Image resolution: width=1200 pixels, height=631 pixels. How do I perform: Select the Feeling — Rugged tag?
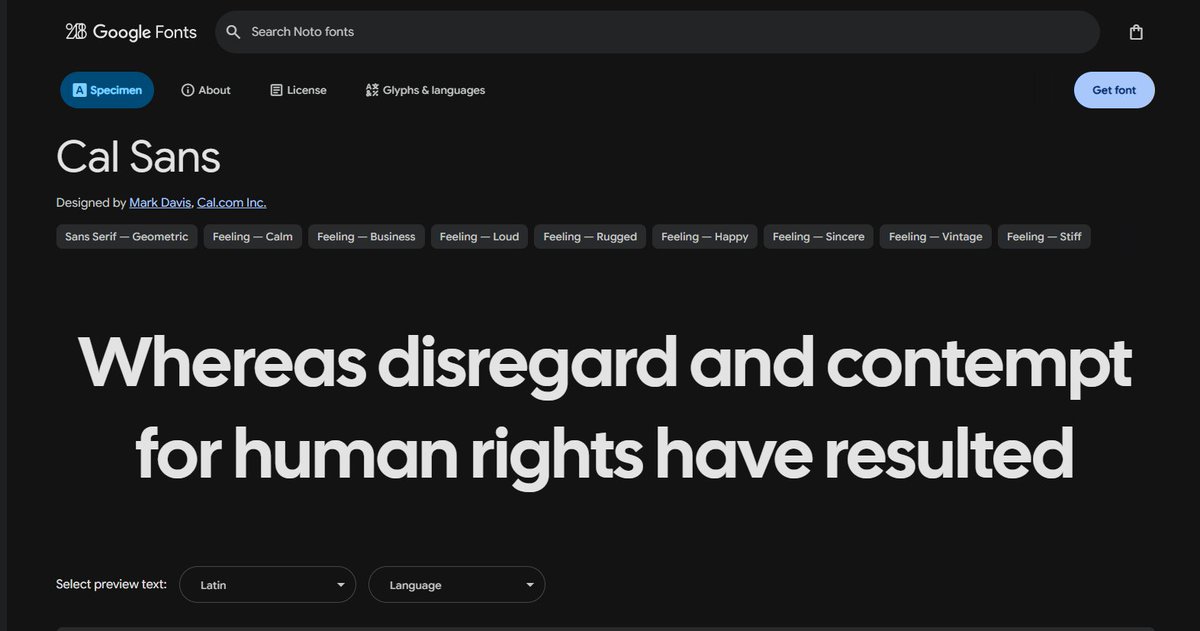point(590,237)
